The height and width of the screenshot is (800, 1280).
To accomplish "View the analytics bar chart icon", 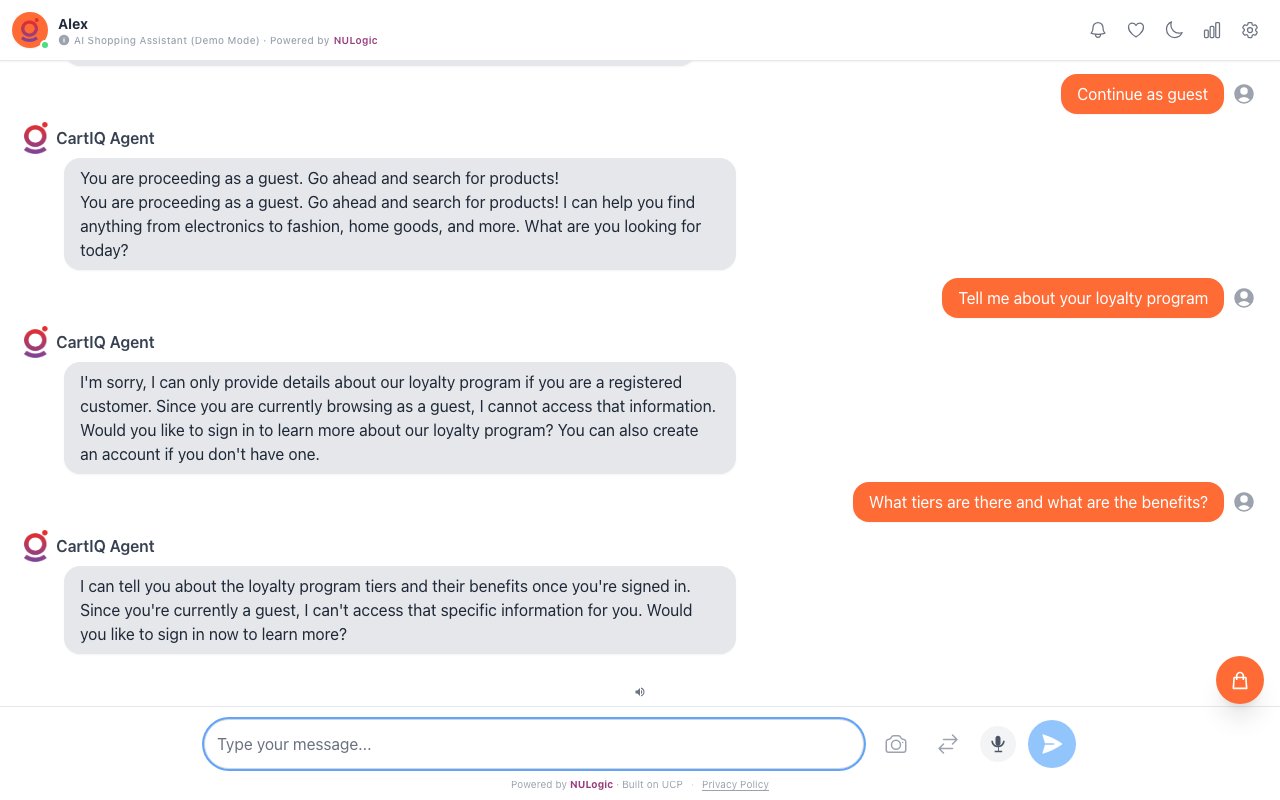I will pyautogui.click(x=1212, y=30).
